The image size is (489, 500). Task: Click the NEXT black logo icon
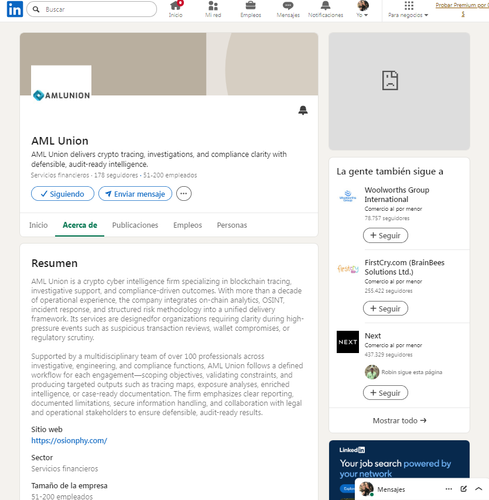[x=348, y=342]
